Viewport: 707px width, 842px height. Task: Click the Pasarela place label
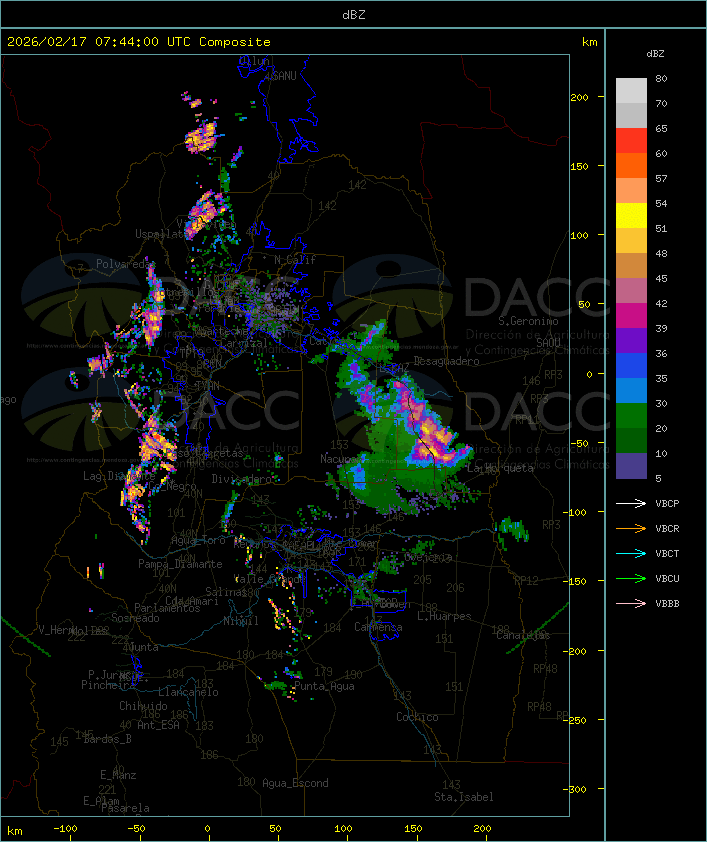(x=125, y=808)
